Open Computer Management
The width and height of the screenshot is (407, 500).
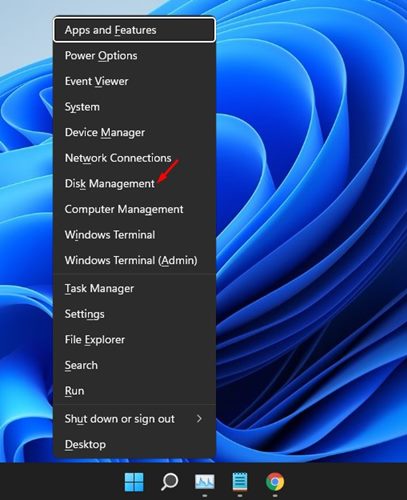click(134, 209)
